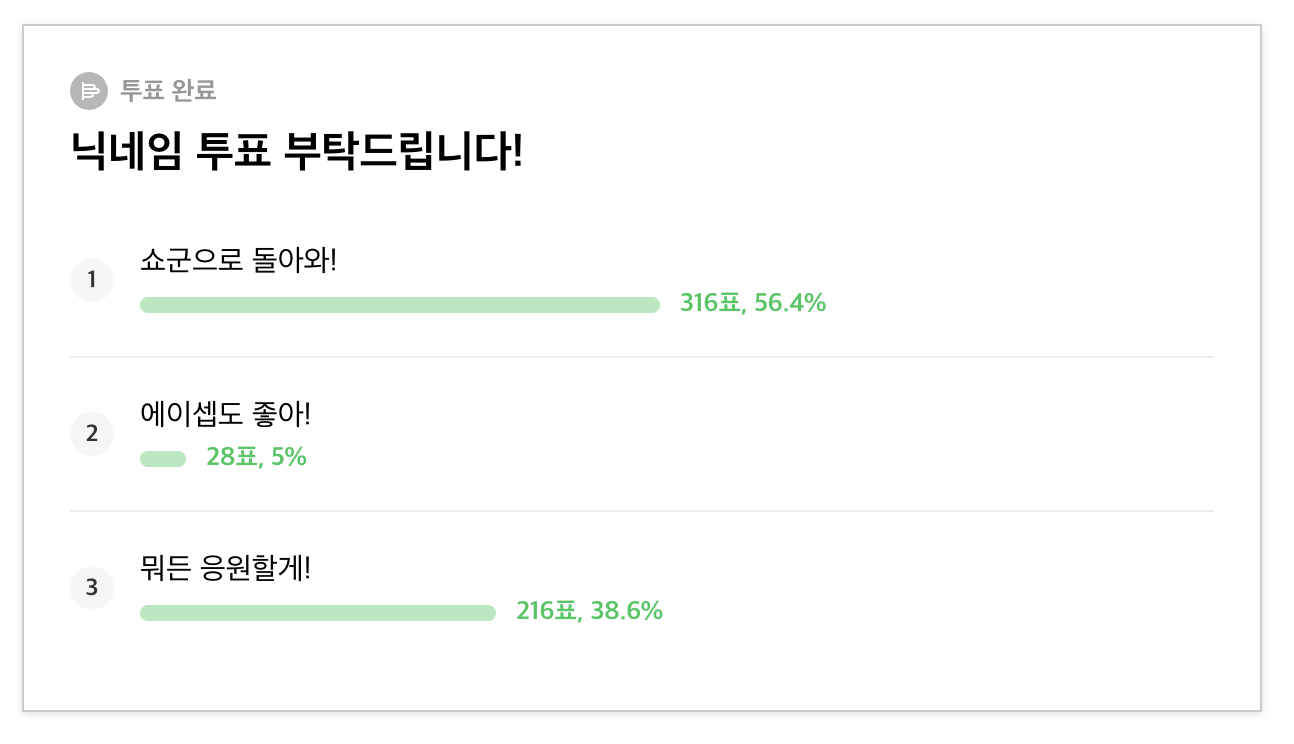Select the number 1 option badge

[92, 279]
